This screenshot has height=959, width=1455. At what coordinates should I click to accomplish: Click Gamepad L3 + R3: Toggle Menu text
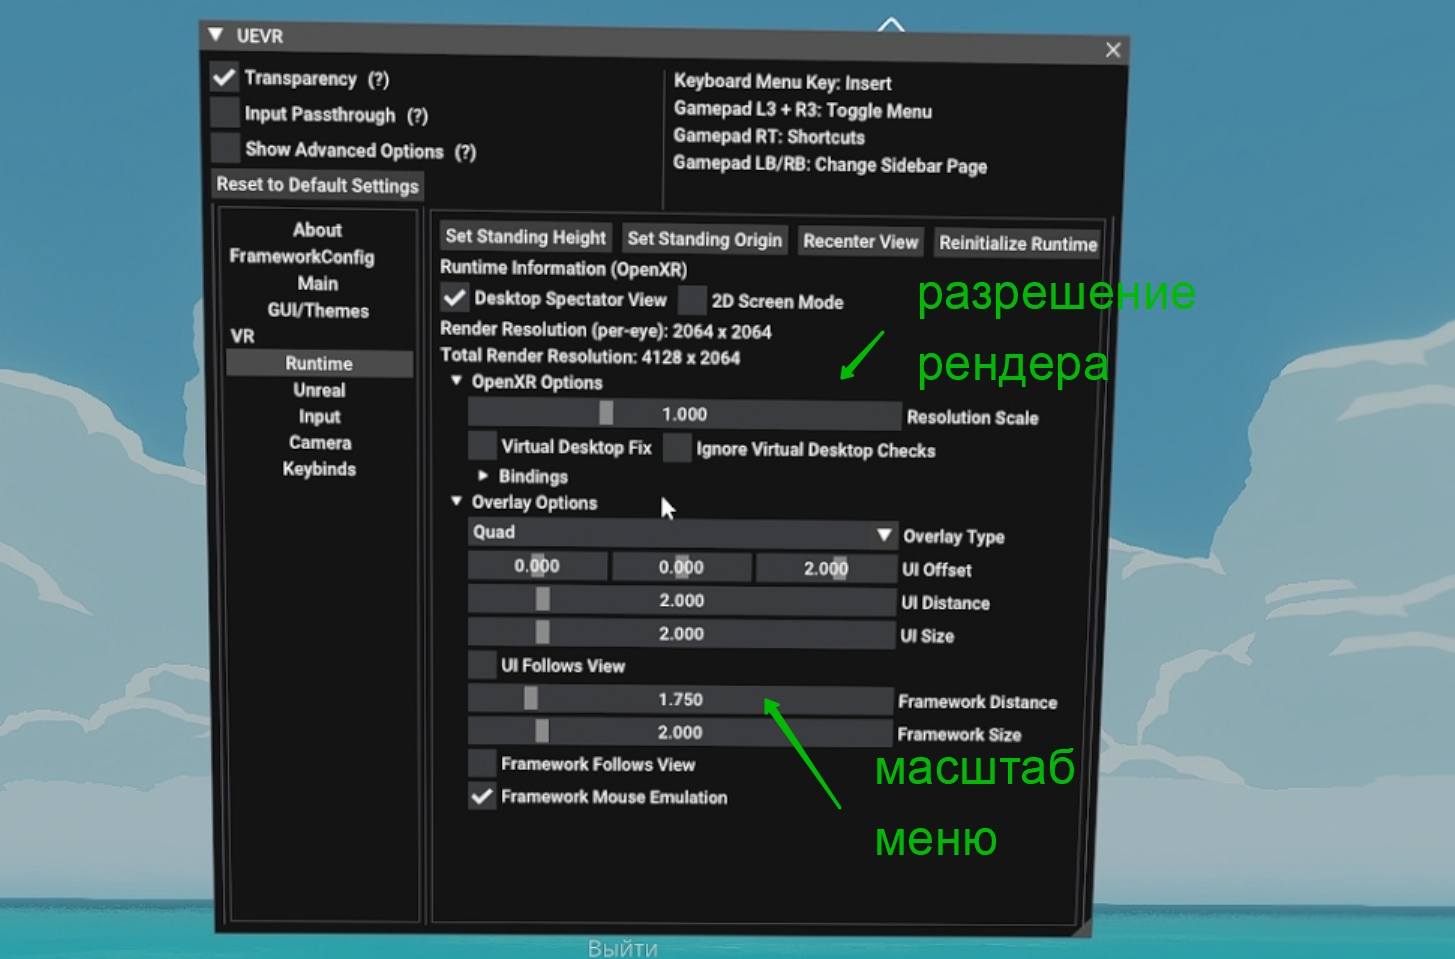(803, 110)
